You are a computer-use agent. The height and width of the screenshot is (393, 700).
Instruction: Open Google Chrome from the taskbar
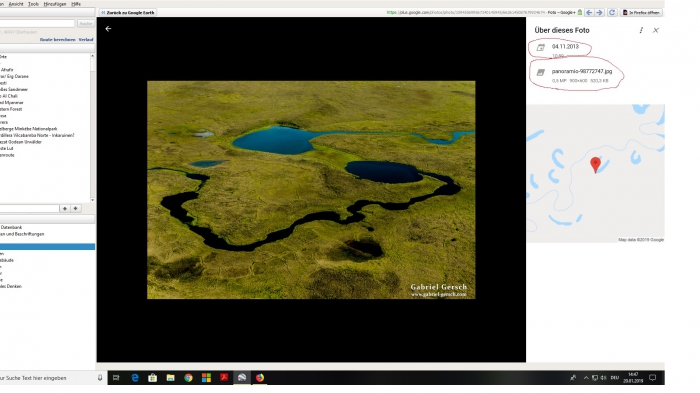(x=188, y=378)
